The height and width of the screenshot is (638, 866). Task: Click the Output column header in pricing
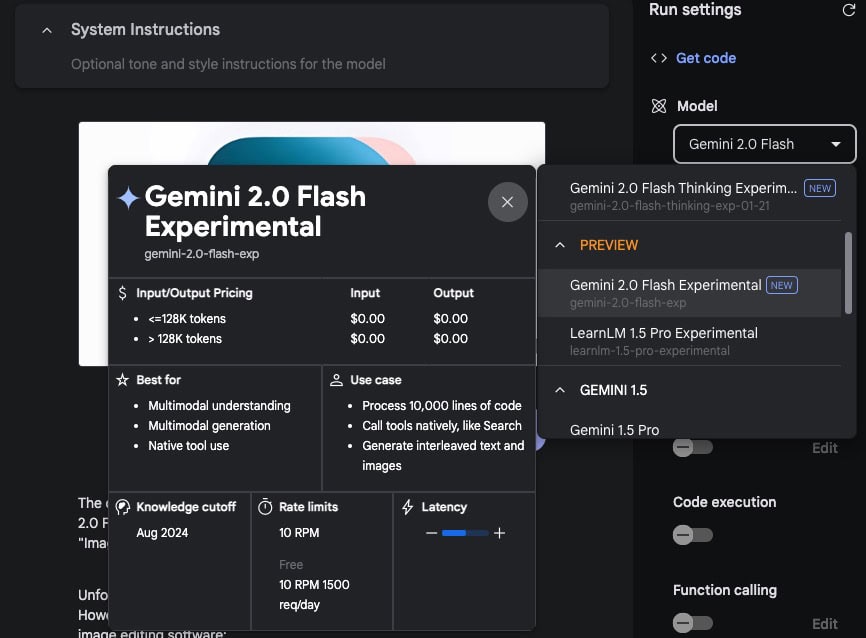453,293
